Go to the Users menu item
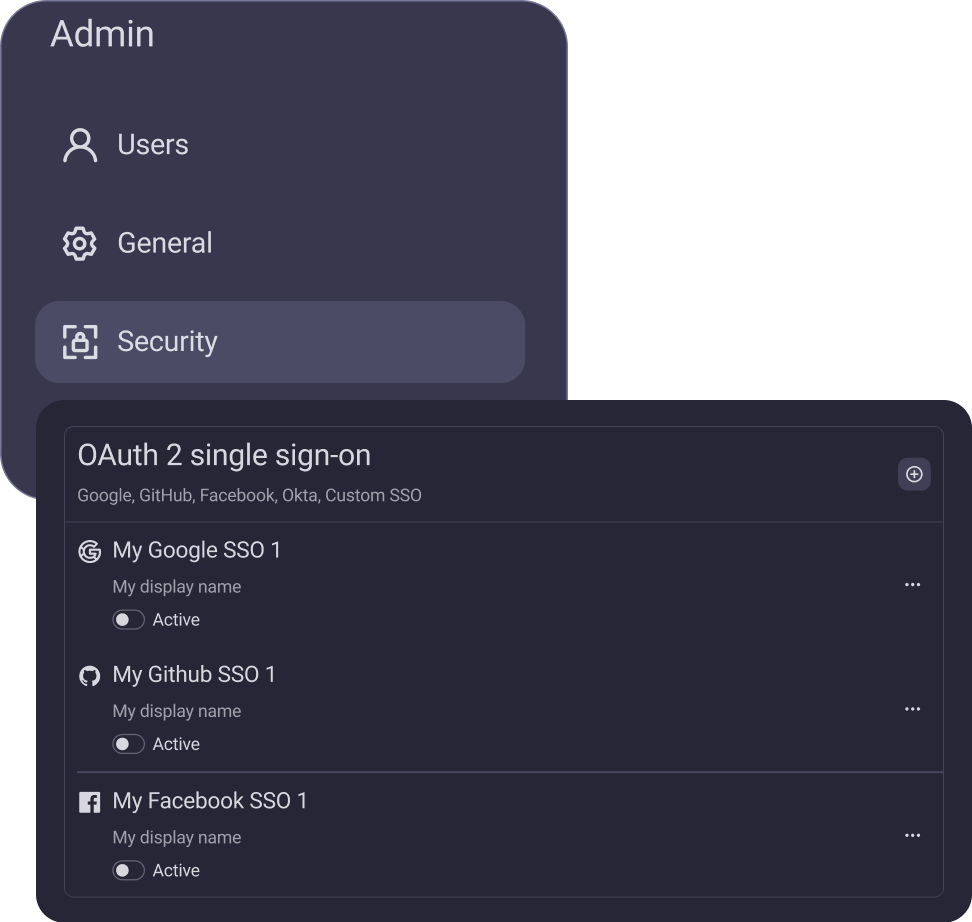Image resolution: width=972 pixels, height=922 pixels. point(153,145)
